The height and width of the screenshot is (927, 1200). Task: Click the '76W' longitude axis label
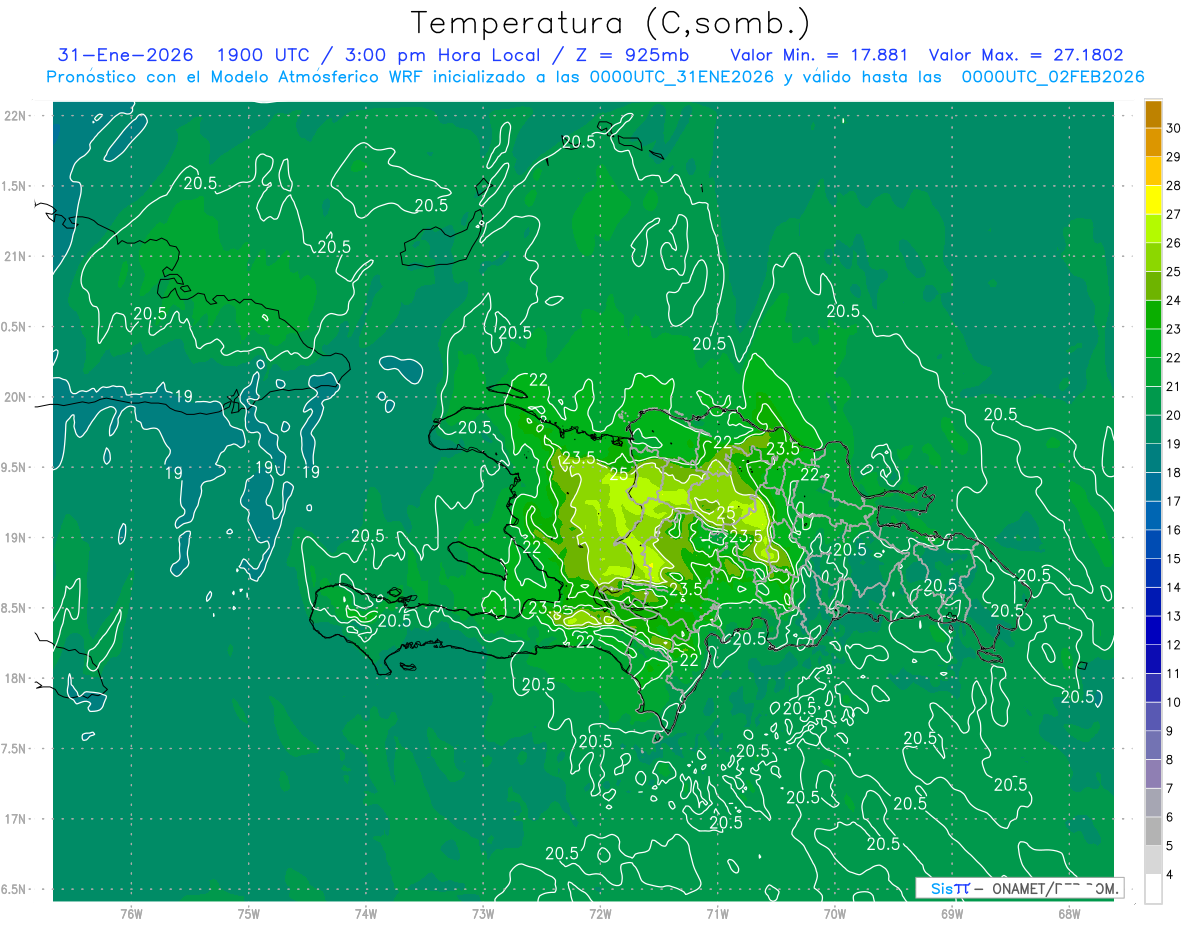pyautogui.click(x=131, y=915)
